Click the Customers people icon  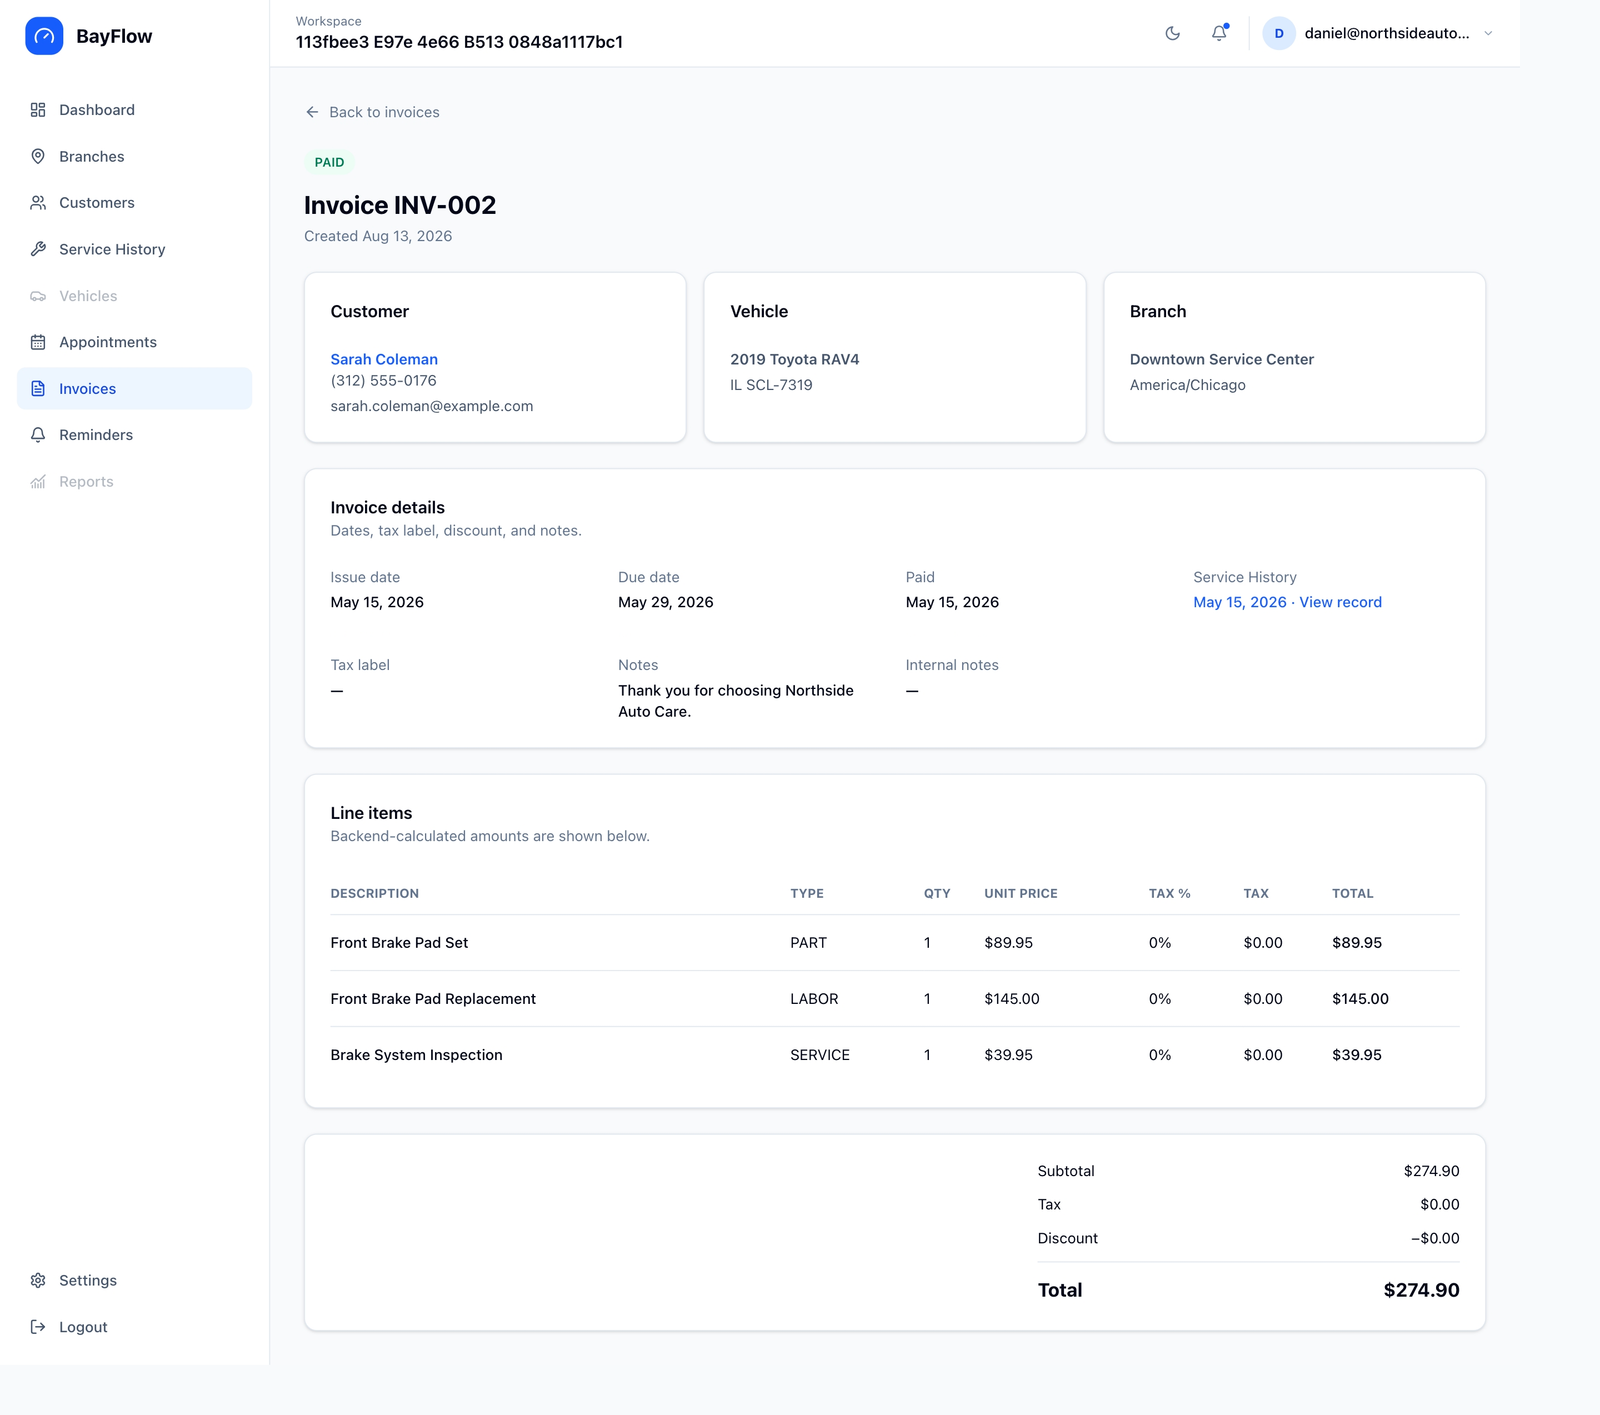pyautogui.click(x=38, y=203)
